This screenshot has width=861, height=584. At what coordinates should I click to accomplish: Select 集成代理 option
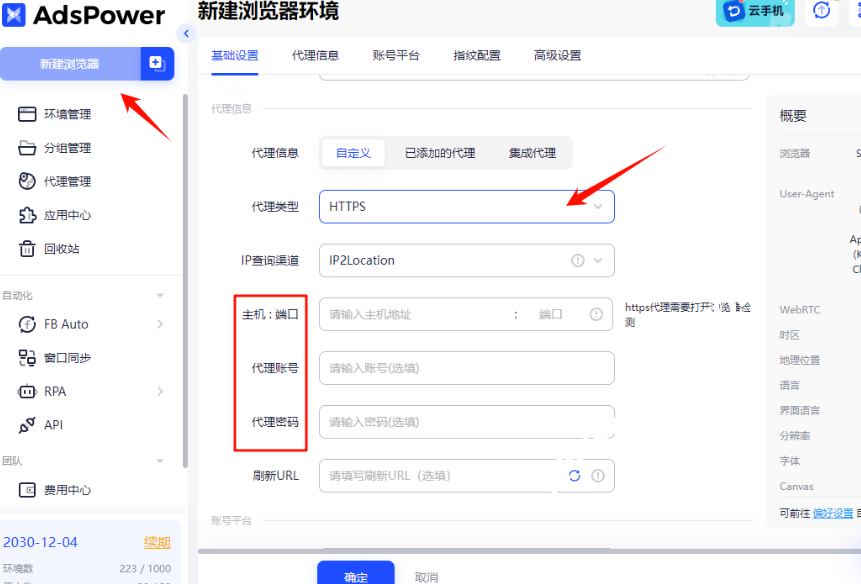point(532,153)
